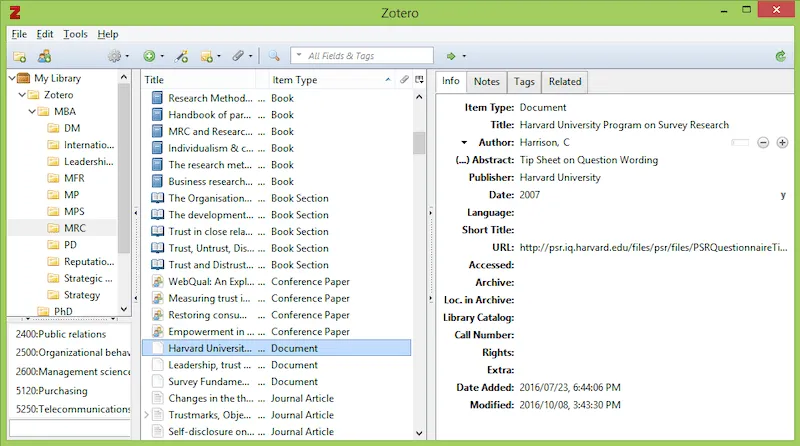800x446 pixels.
Task: Click the (...) Abstract label
Action: [484, 160]
